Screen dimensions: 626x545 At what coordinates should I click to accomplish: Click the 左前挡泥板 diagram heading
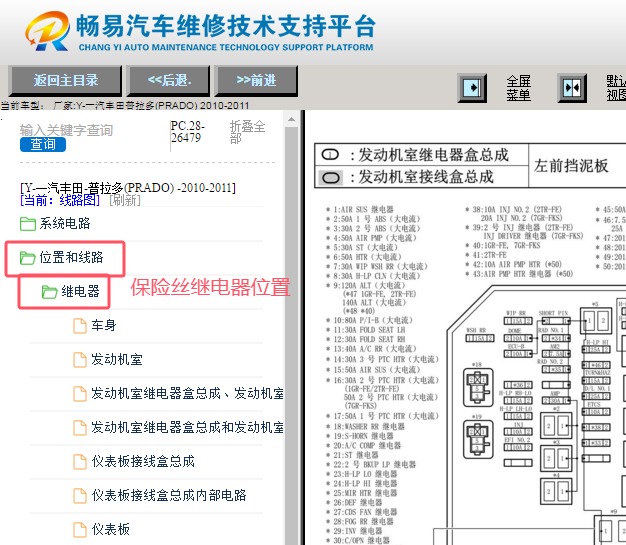tap(571, 165)
